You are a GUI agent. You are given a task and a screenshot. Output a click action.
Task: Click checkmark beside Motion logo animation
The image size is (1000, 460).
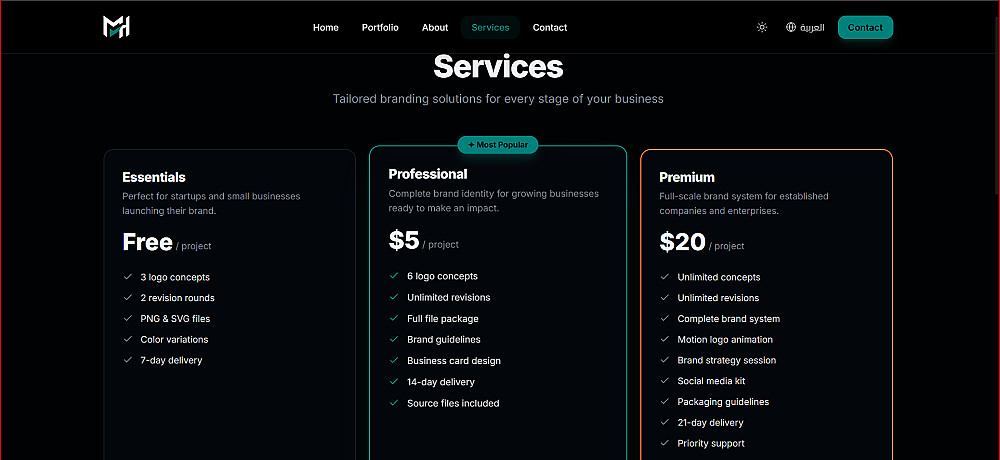click(665, 340)
